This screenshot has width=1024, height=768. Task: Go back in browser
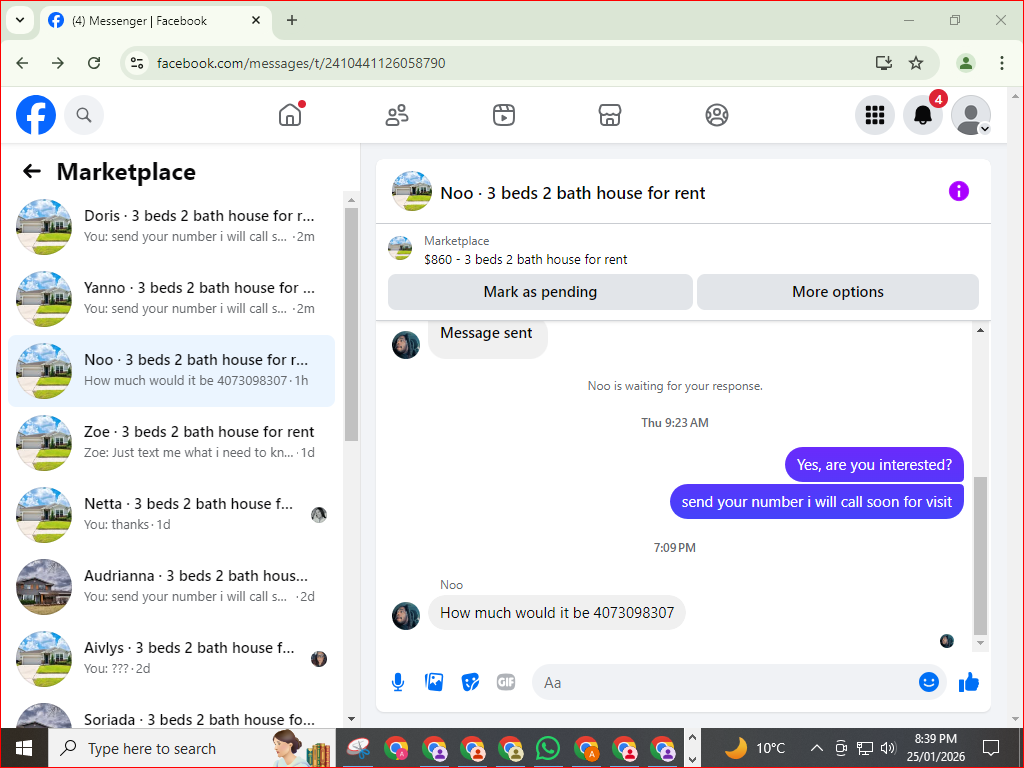tap(22, 63)
